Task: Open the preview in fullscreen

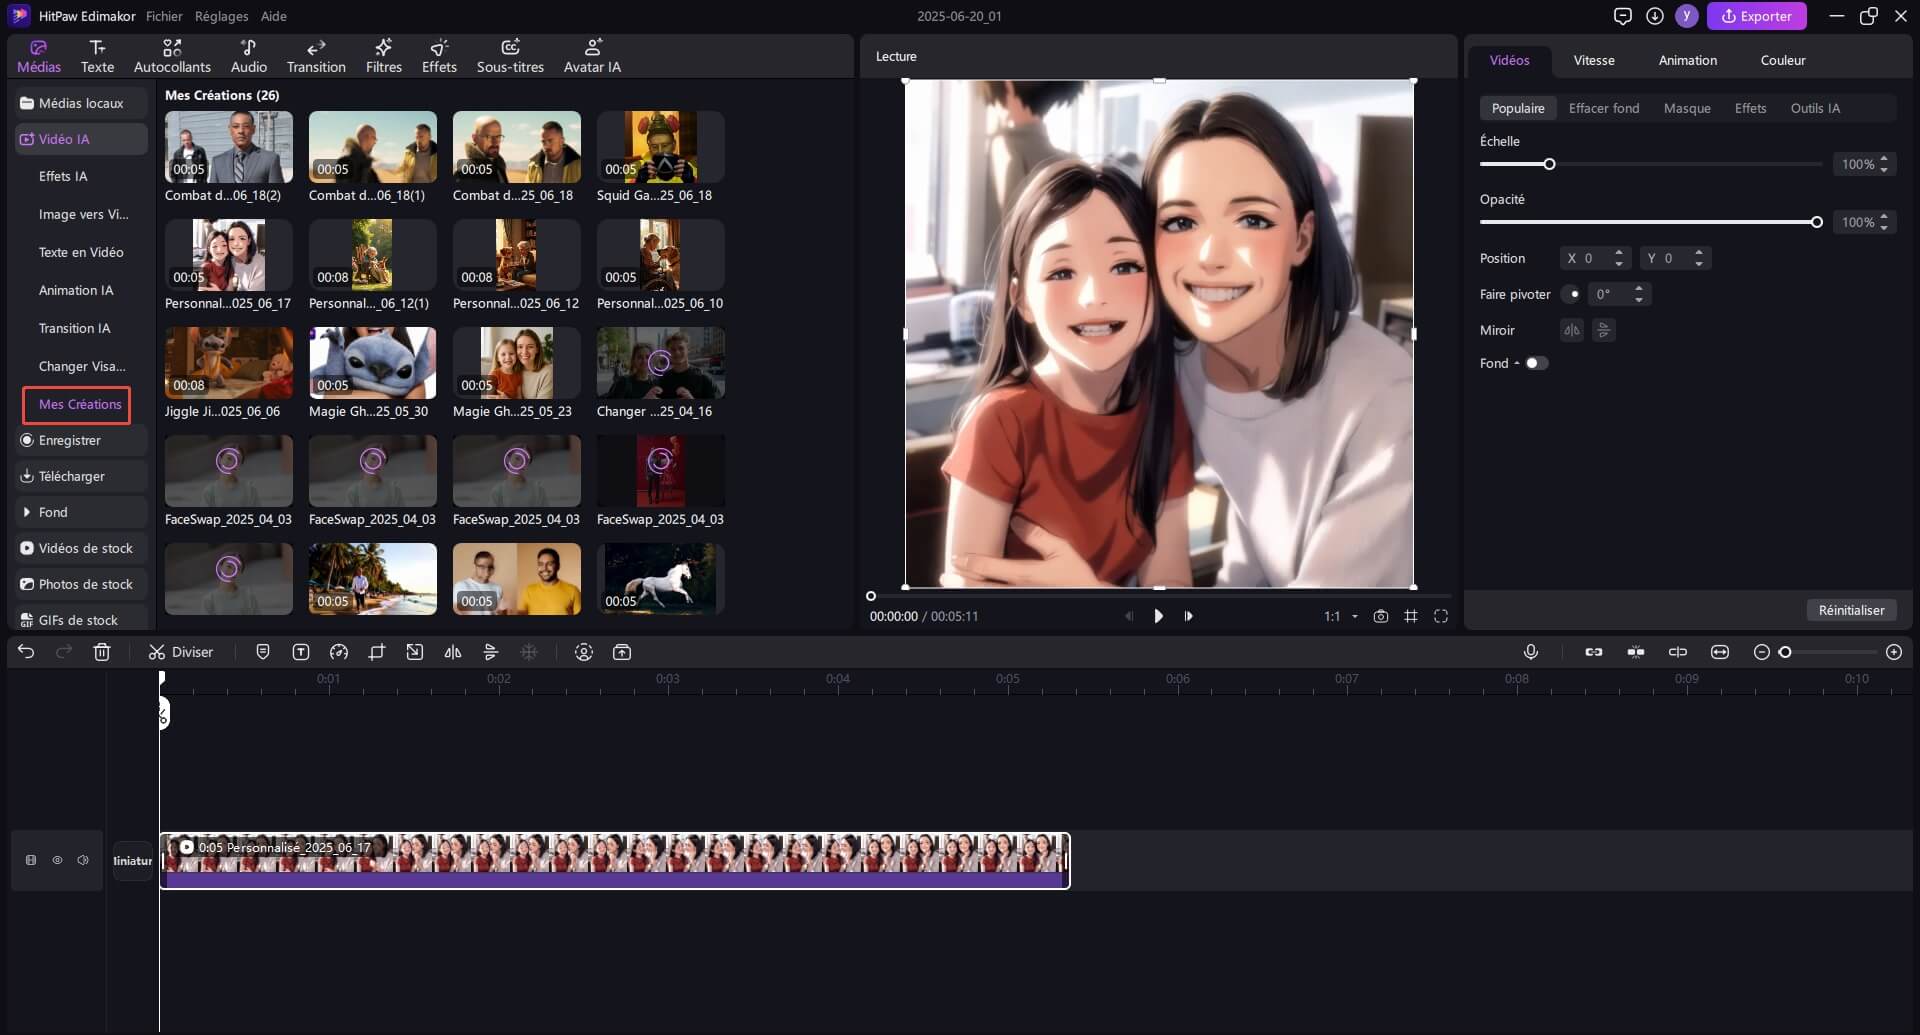Action: [1441, 616]
